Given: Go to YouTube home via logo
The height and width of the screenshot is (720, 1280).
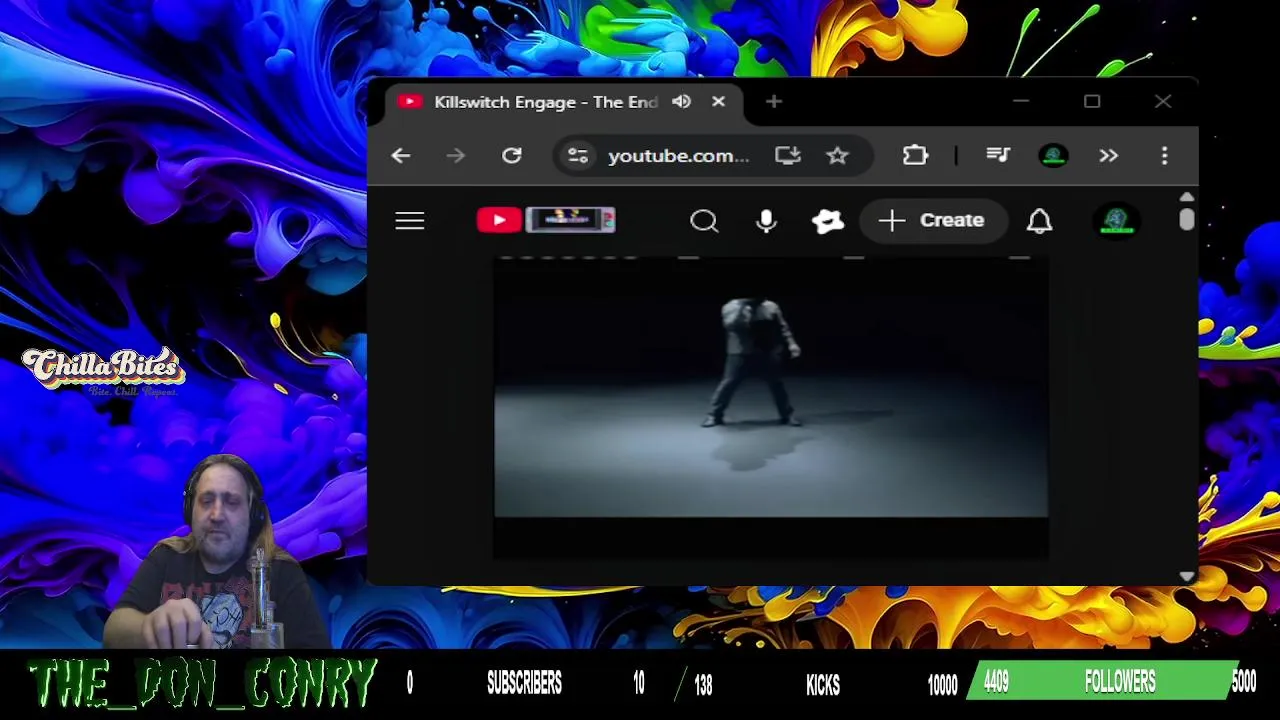Looking at the screenshot, I should (x=546, y=220).
